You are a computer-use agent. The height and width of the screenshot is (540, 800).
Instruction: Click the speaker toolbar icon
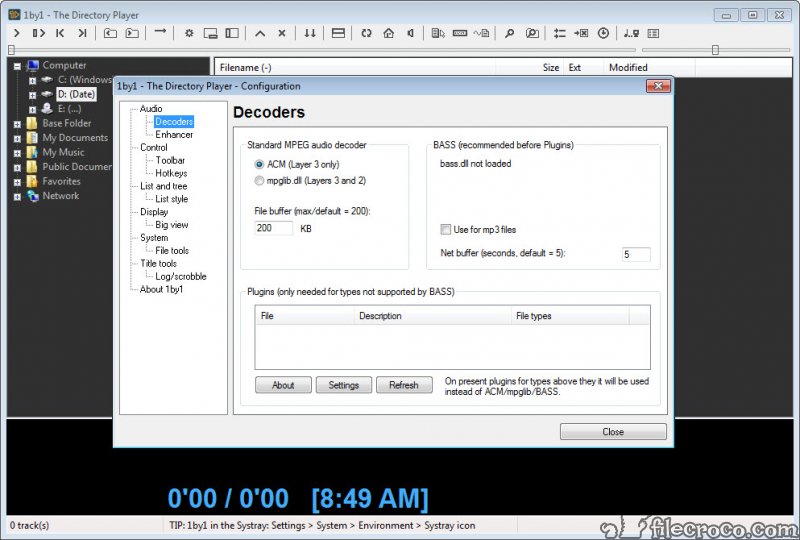[x=410, y=33]
